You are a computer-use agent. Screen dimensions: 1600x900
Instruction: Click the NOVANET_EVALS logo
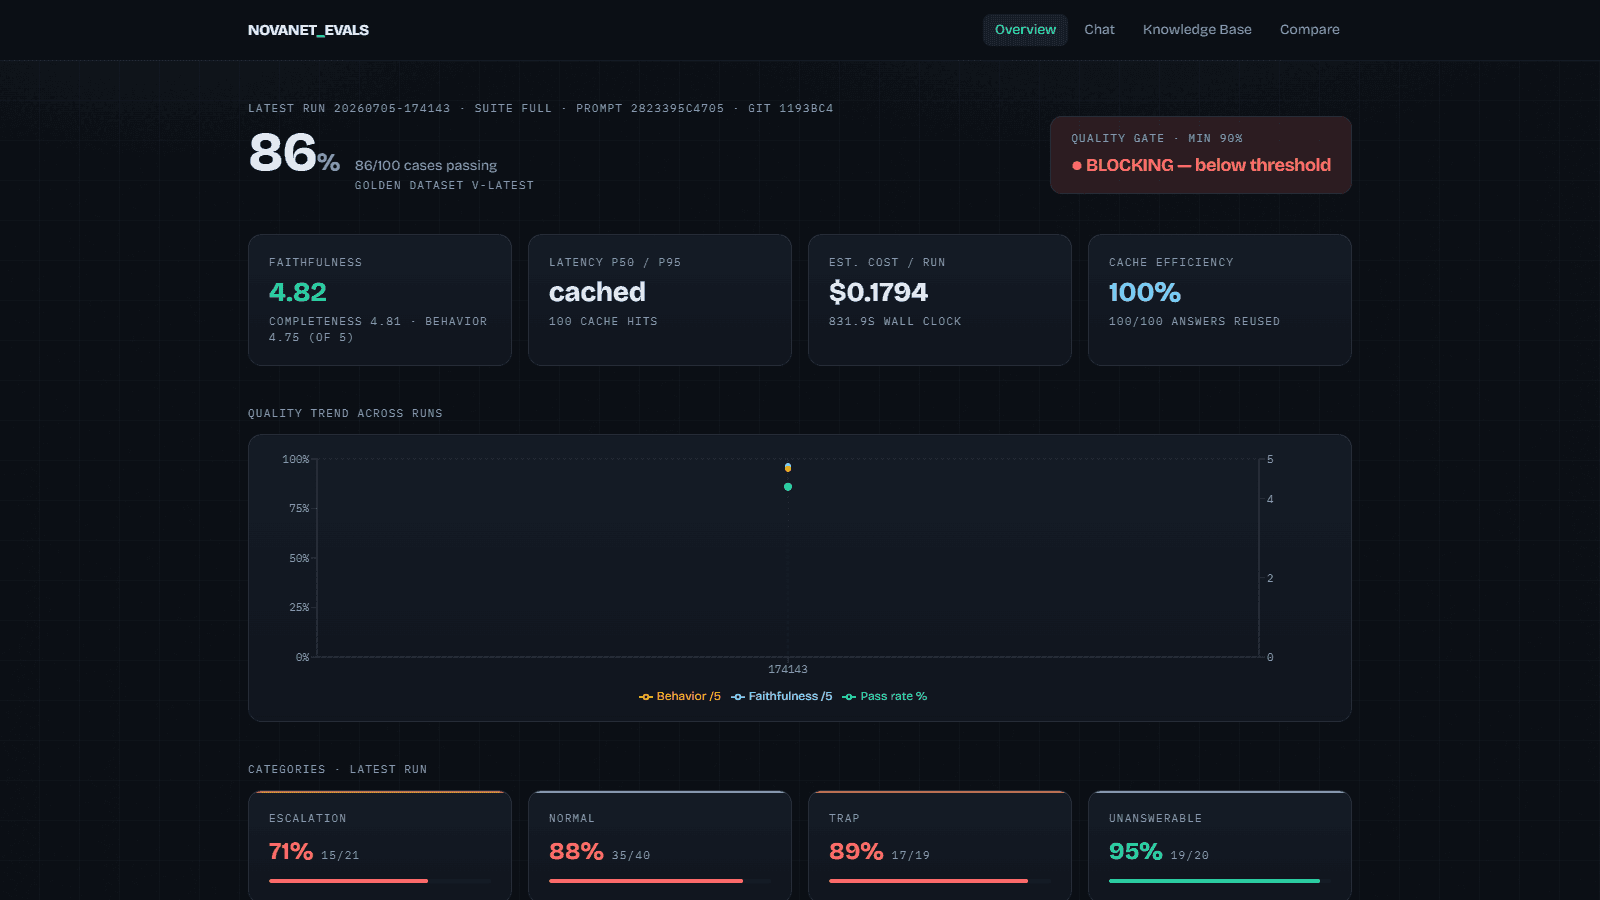tap(308, 30)
